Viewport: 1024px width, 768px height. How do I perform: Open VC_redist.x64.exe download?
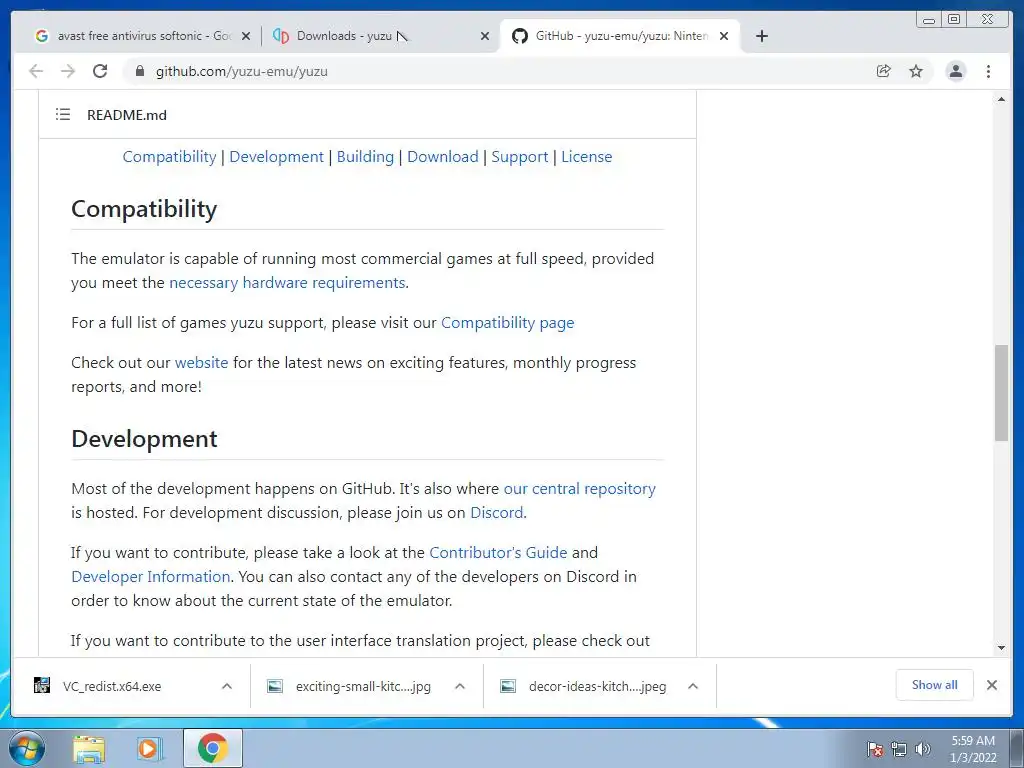pyautogui.click(x=112, y=686)
